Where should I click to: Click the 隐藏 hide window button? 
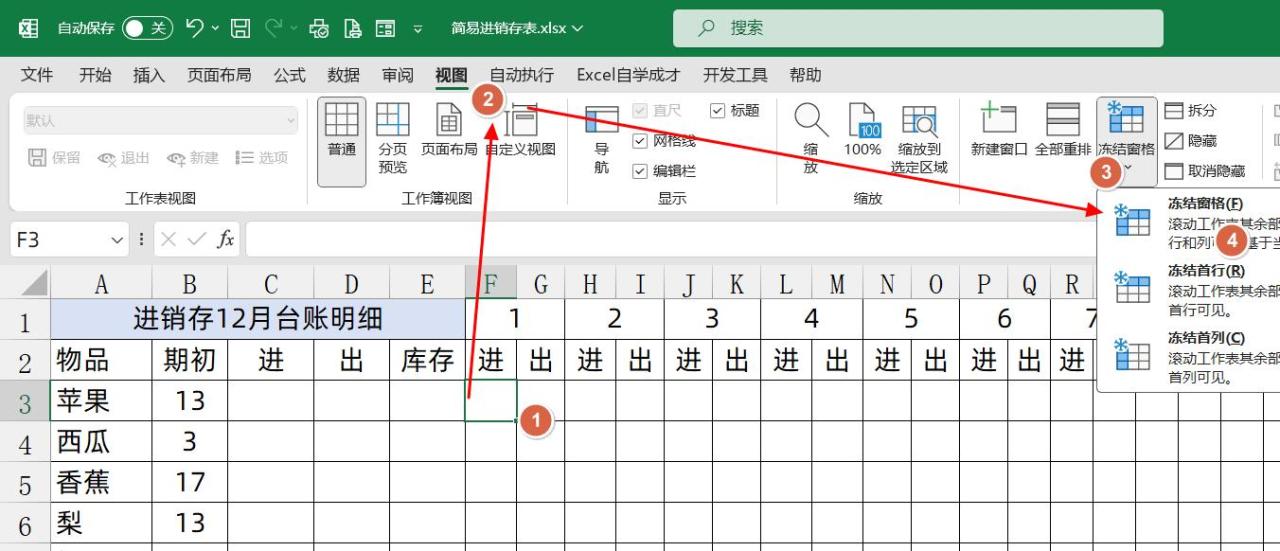[1190, 141]
